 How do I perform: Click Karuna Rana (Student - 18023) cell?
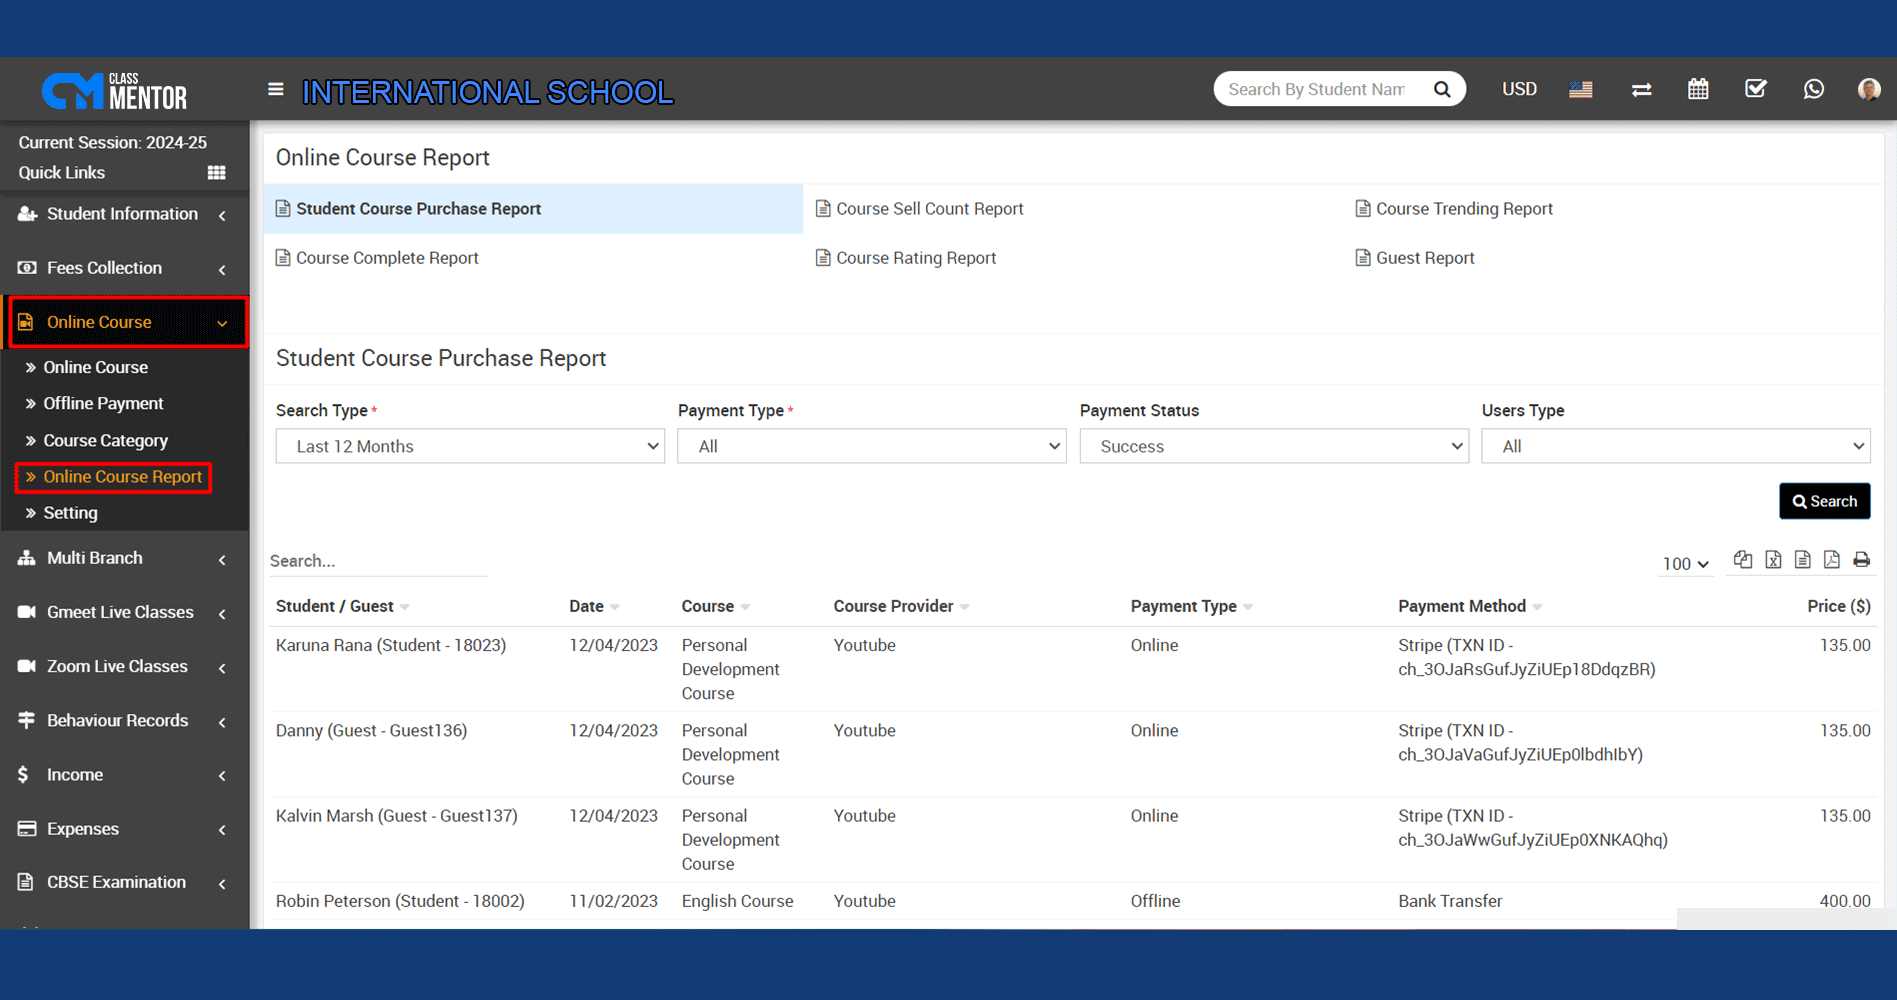[x=391, y=645]
